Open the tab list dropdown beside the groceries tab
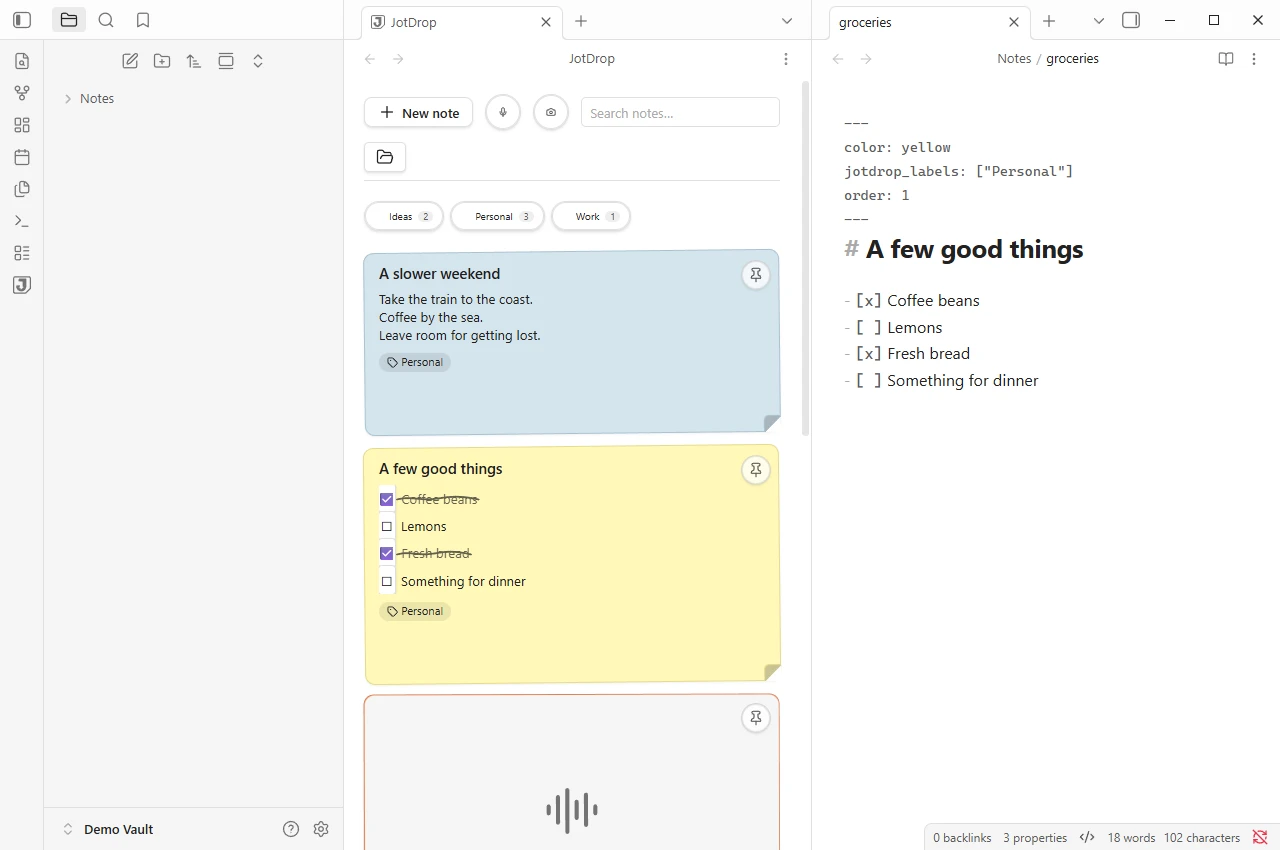This screenshot has height=850, width=1280. click(1099, 21)
